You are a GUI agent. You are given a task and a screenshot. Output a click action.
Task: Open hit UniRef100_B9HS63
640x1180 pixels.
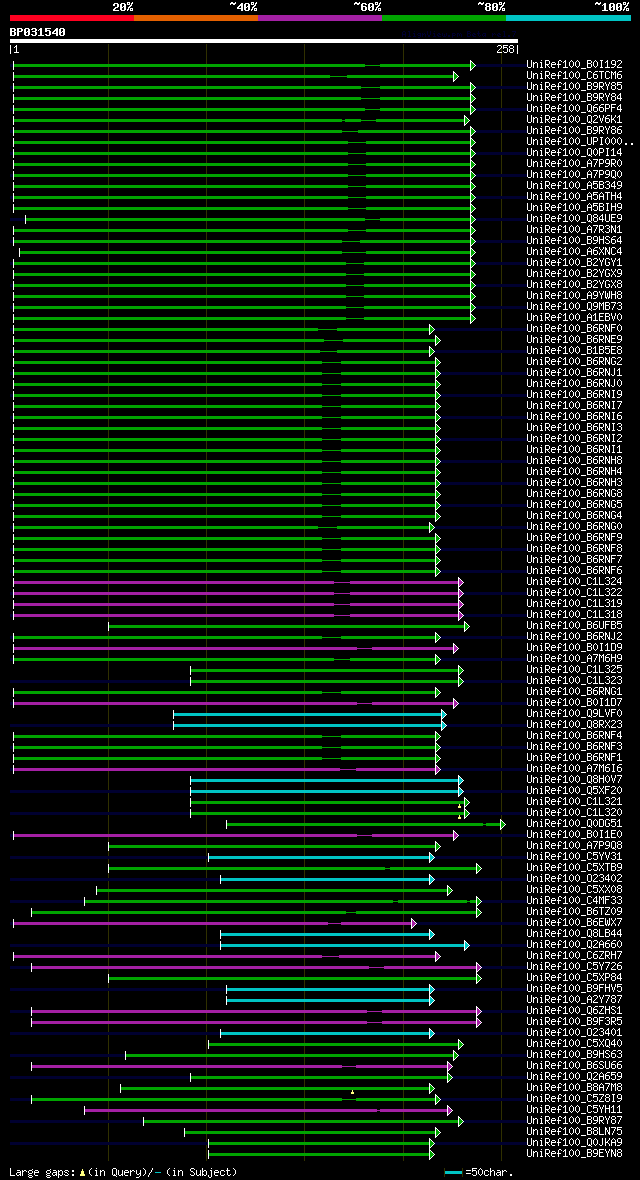tap(574, 1054)
